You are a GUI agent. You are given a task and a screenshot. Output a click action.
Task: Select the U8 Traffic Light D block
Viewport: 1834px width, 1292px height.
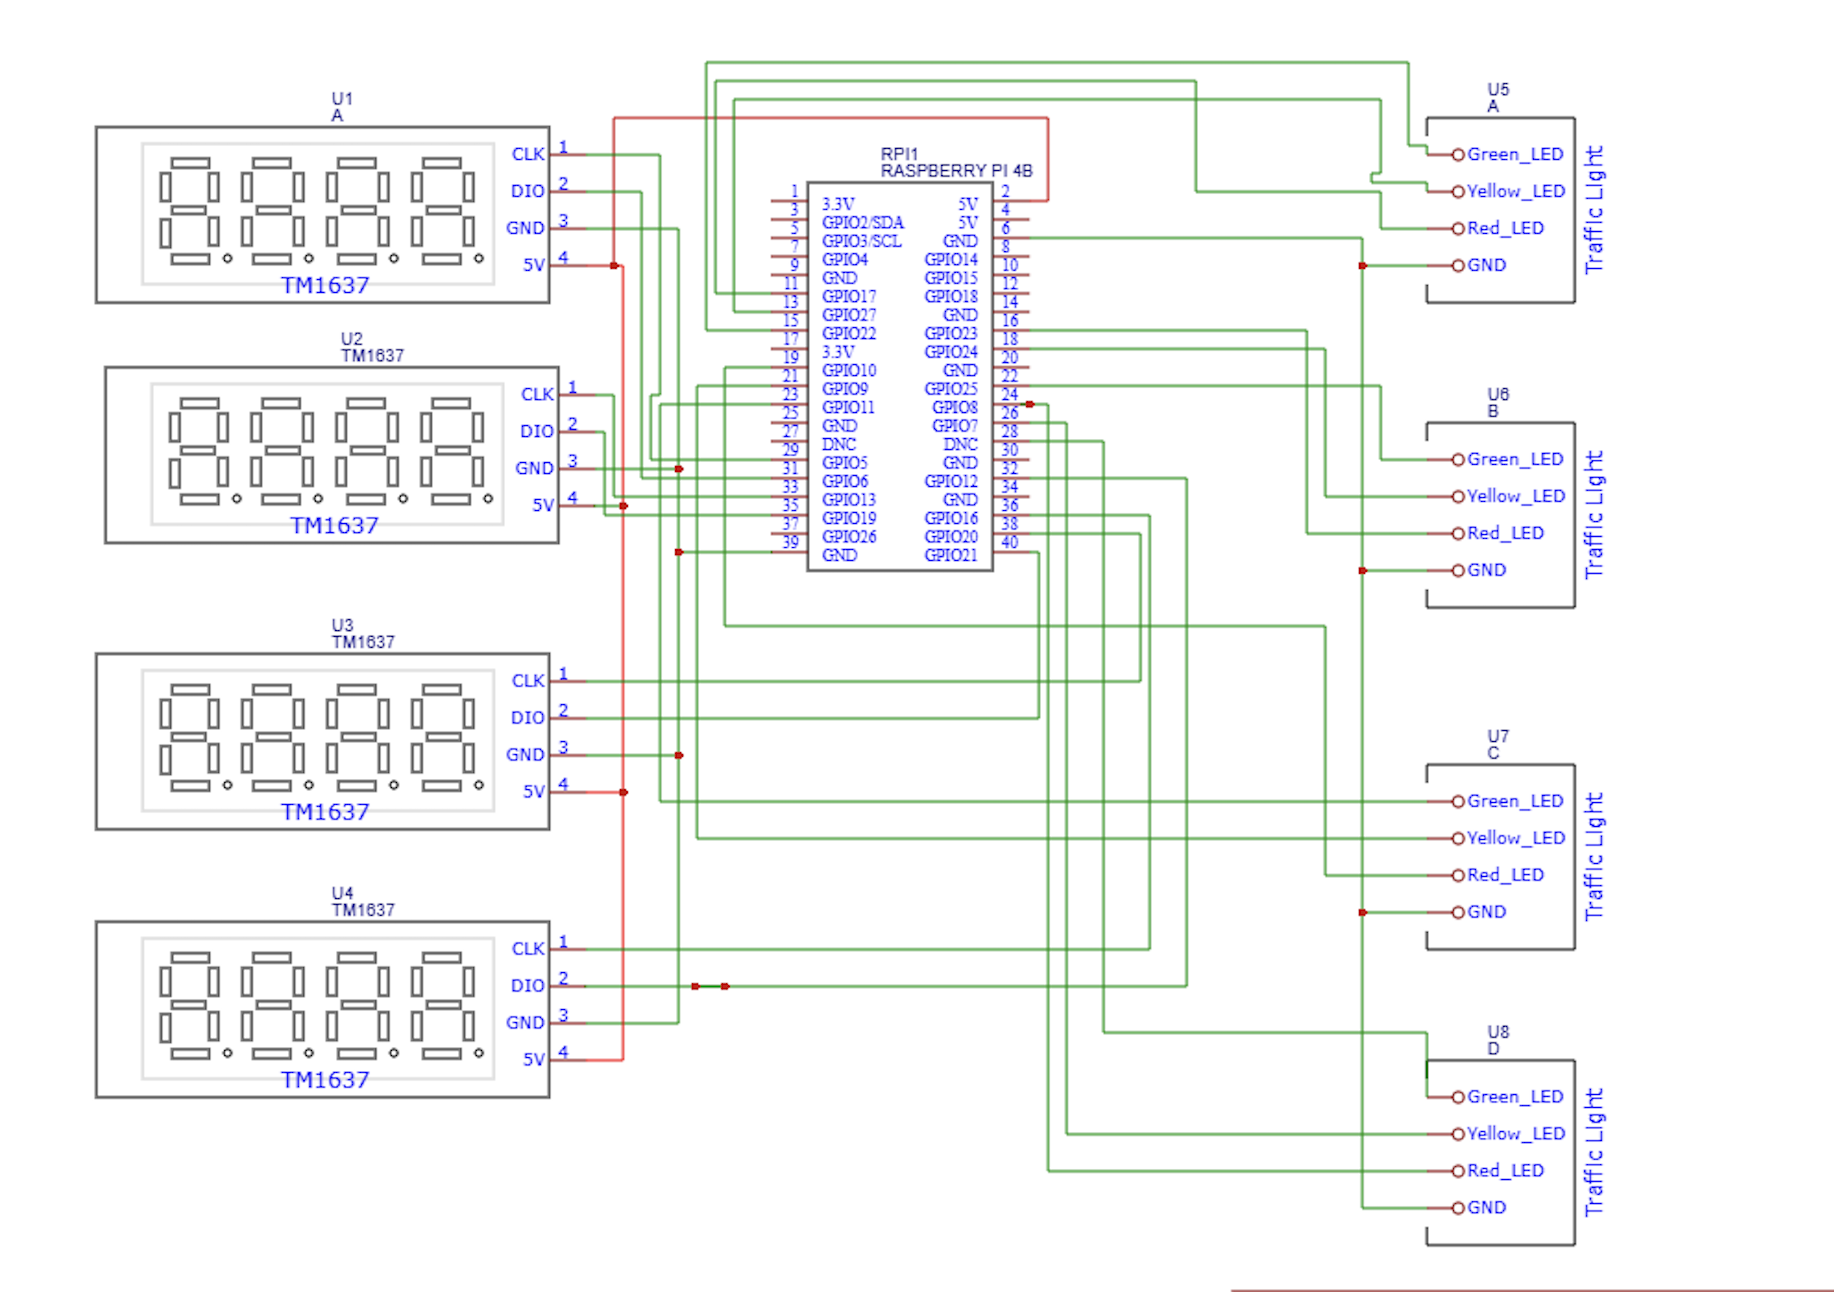pyautogui.click(x=1499, y=1152)
